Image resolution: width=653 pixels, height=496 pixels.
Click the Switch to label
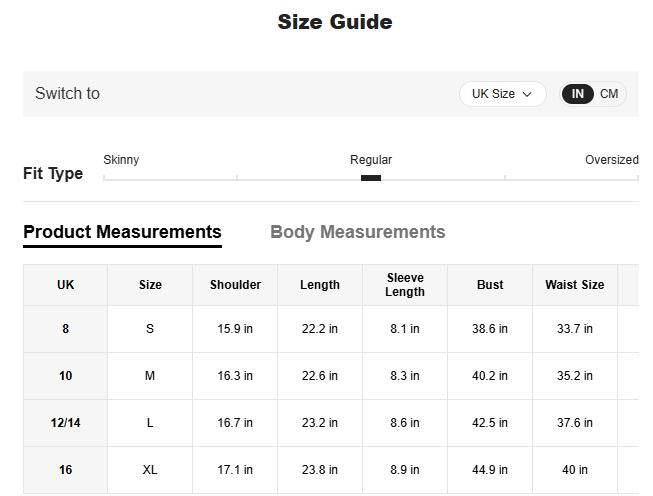[x=67, y=94]
